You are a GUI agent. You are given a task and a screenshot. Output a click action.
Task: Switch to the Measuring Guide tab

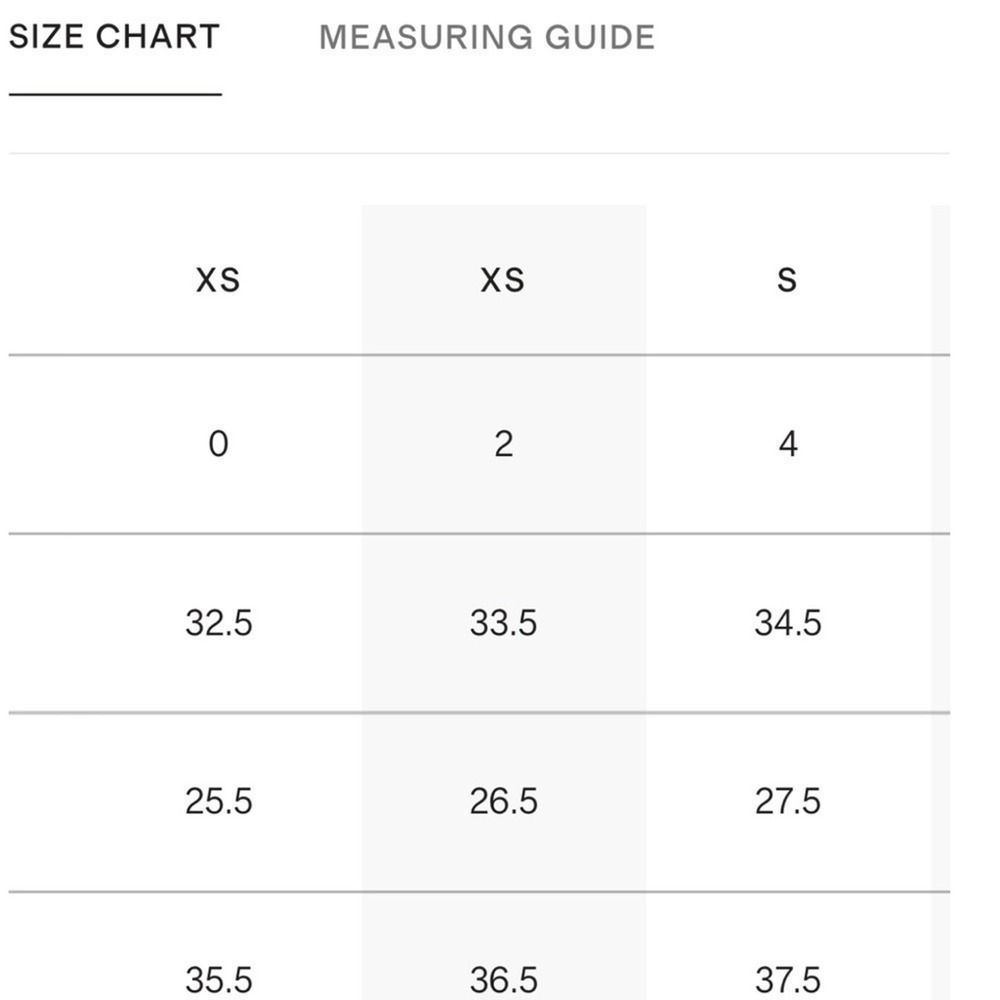pyautogui.click(x=487, y=38)
